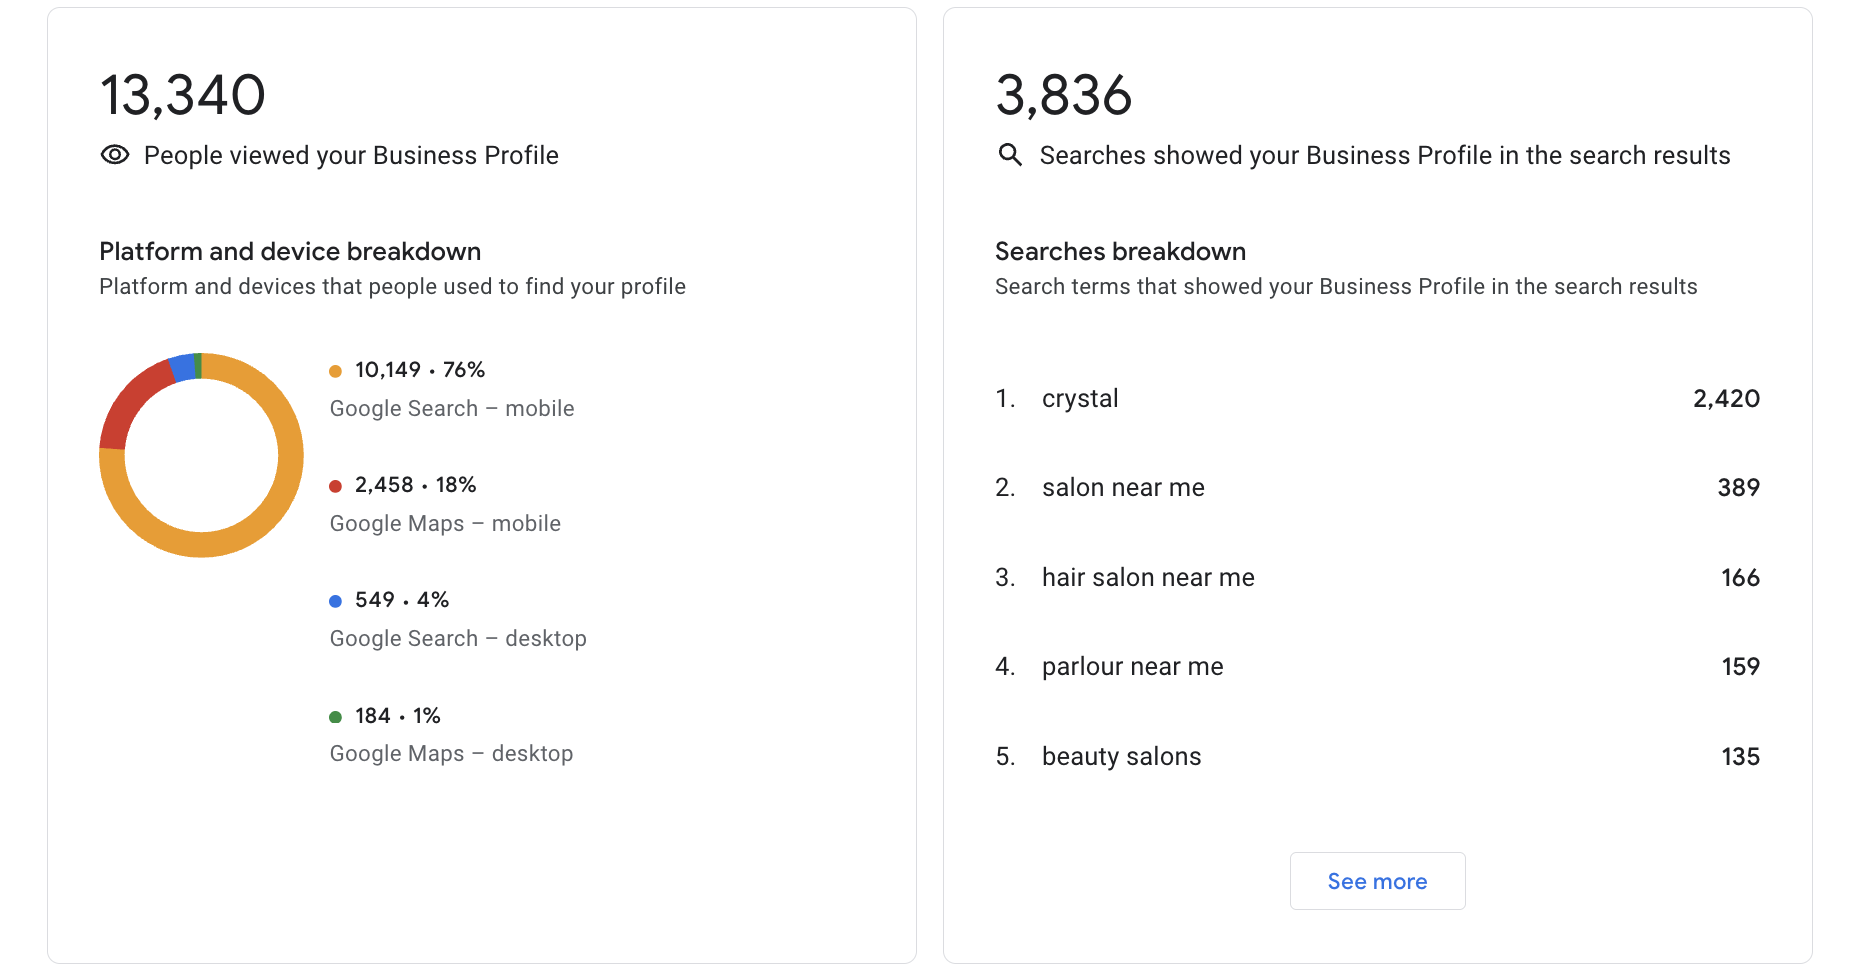This screenshot has height=974, width=1876.
Task: Click the magnifying glass search icon
Action: pos(1010,155)
